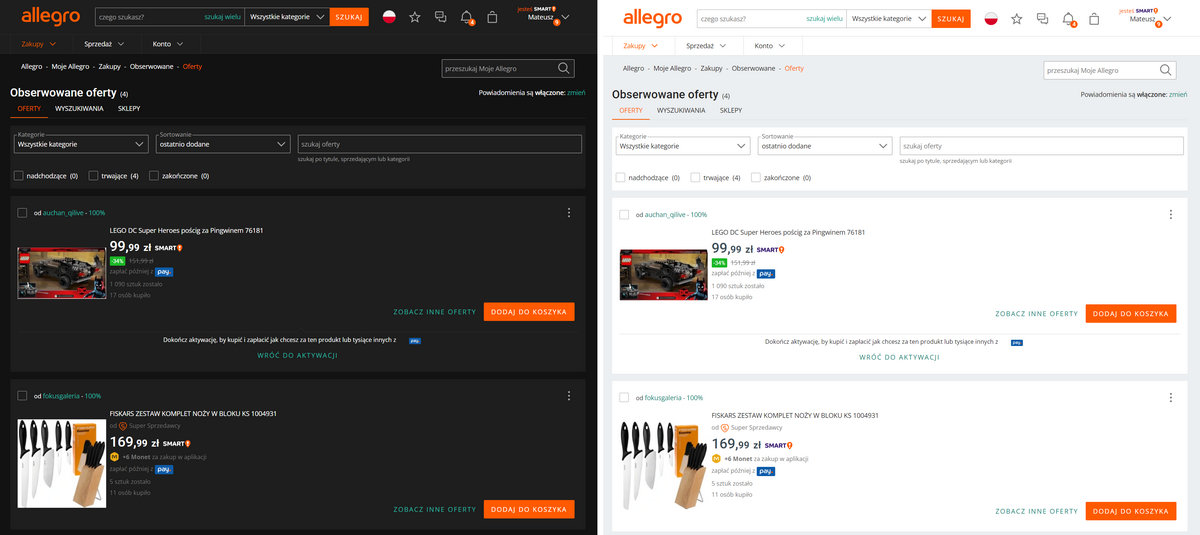Tick trwające checkbox in light theme
This screenshot has width=1200, height=535.
(695, 177)
